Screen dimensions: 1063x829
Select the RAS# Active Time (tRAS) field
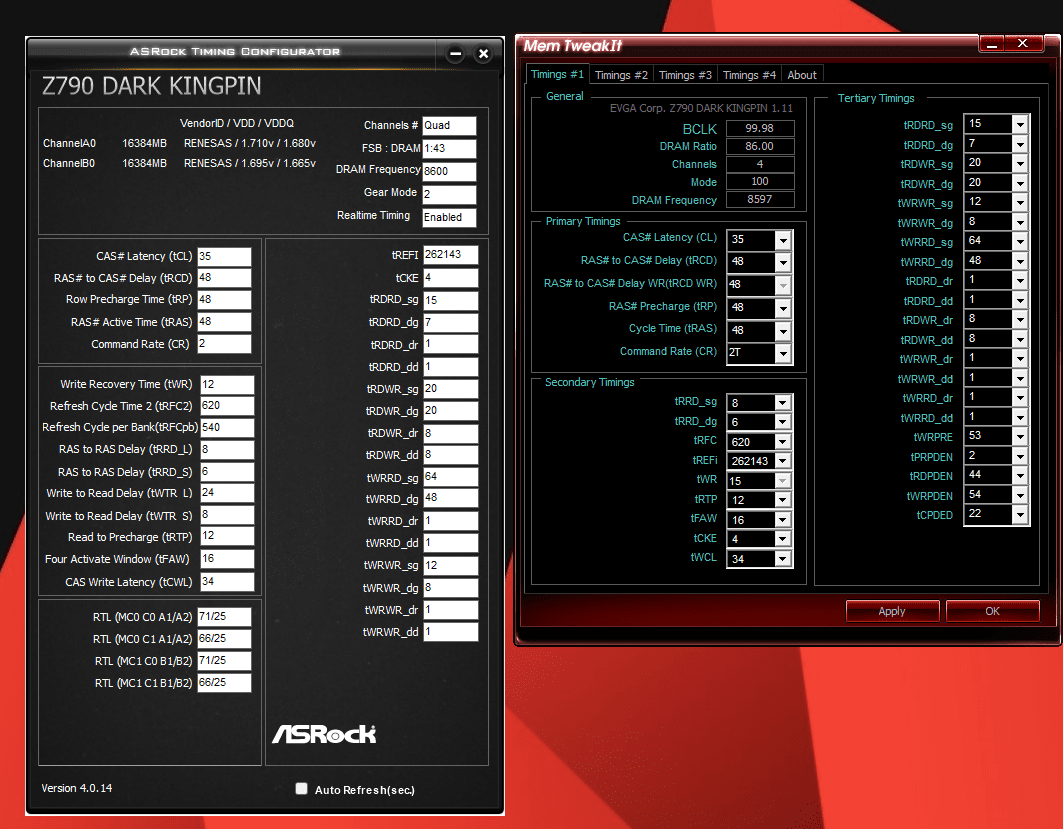[224, 322]
